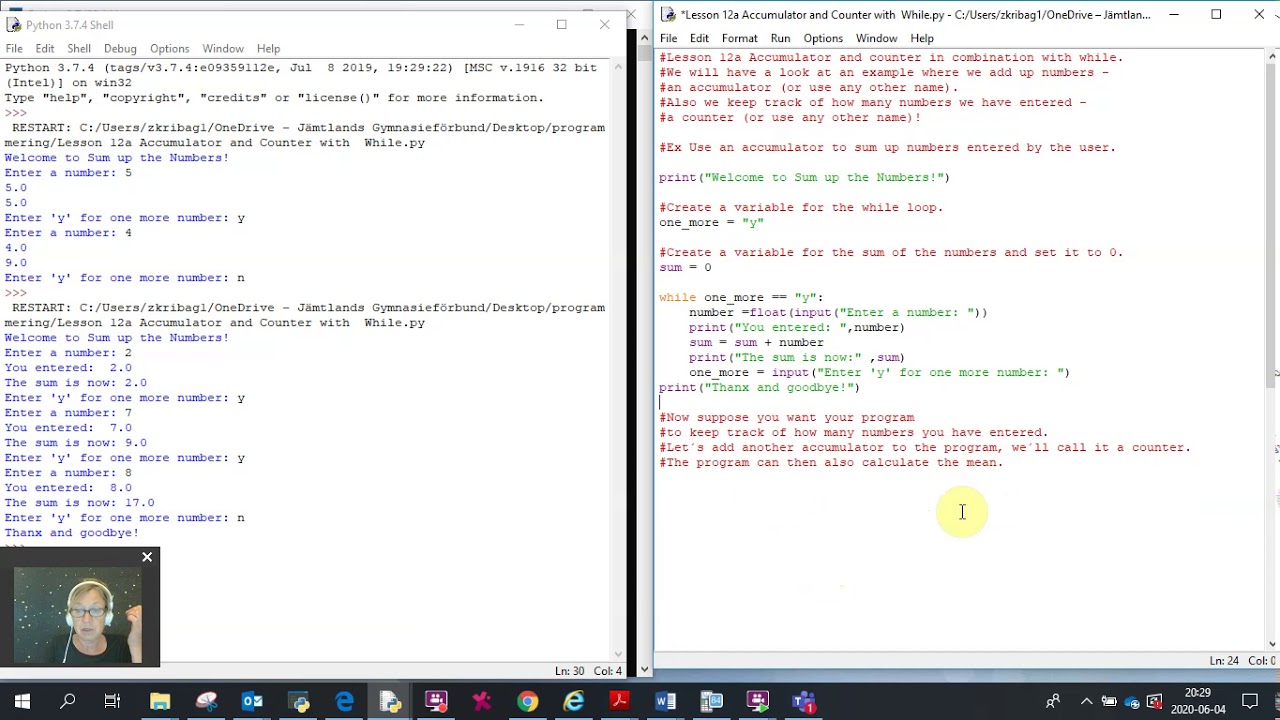
Task: Open Edit menu in Lesson 12a editor
Action: coord(699,38)
